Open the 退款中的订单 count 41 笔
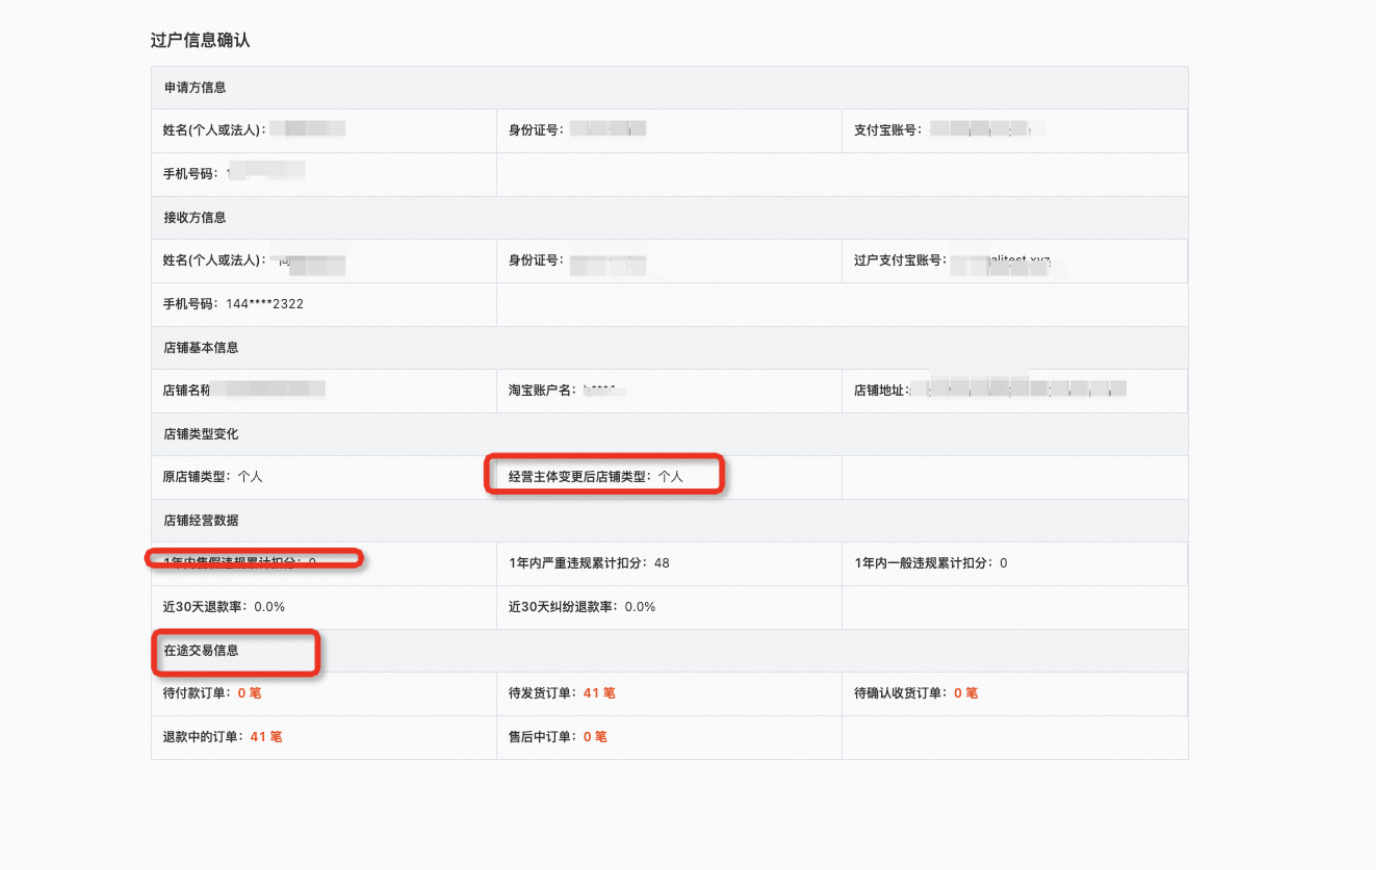 (266, 737)
